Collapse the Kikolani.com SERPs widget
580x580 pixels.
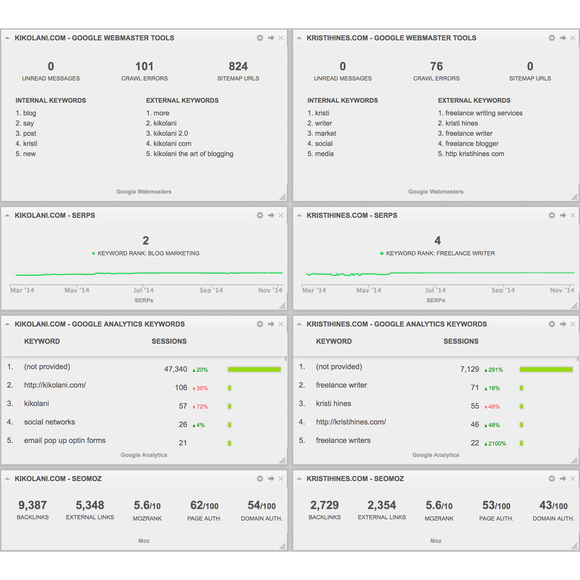7,215
